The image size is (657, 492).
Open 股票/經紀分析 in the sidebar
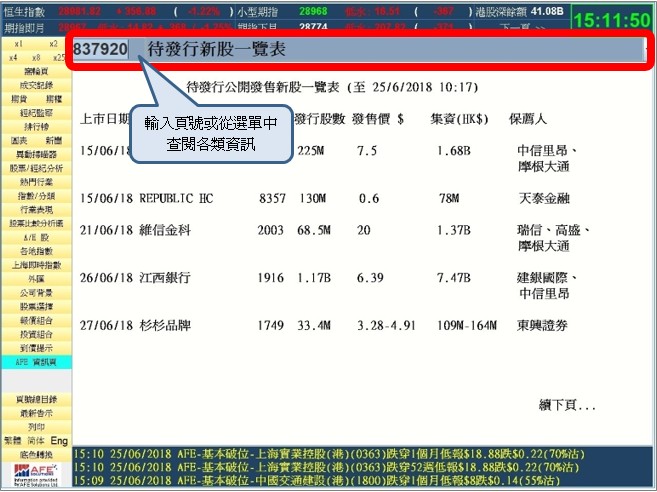point(36,168)
